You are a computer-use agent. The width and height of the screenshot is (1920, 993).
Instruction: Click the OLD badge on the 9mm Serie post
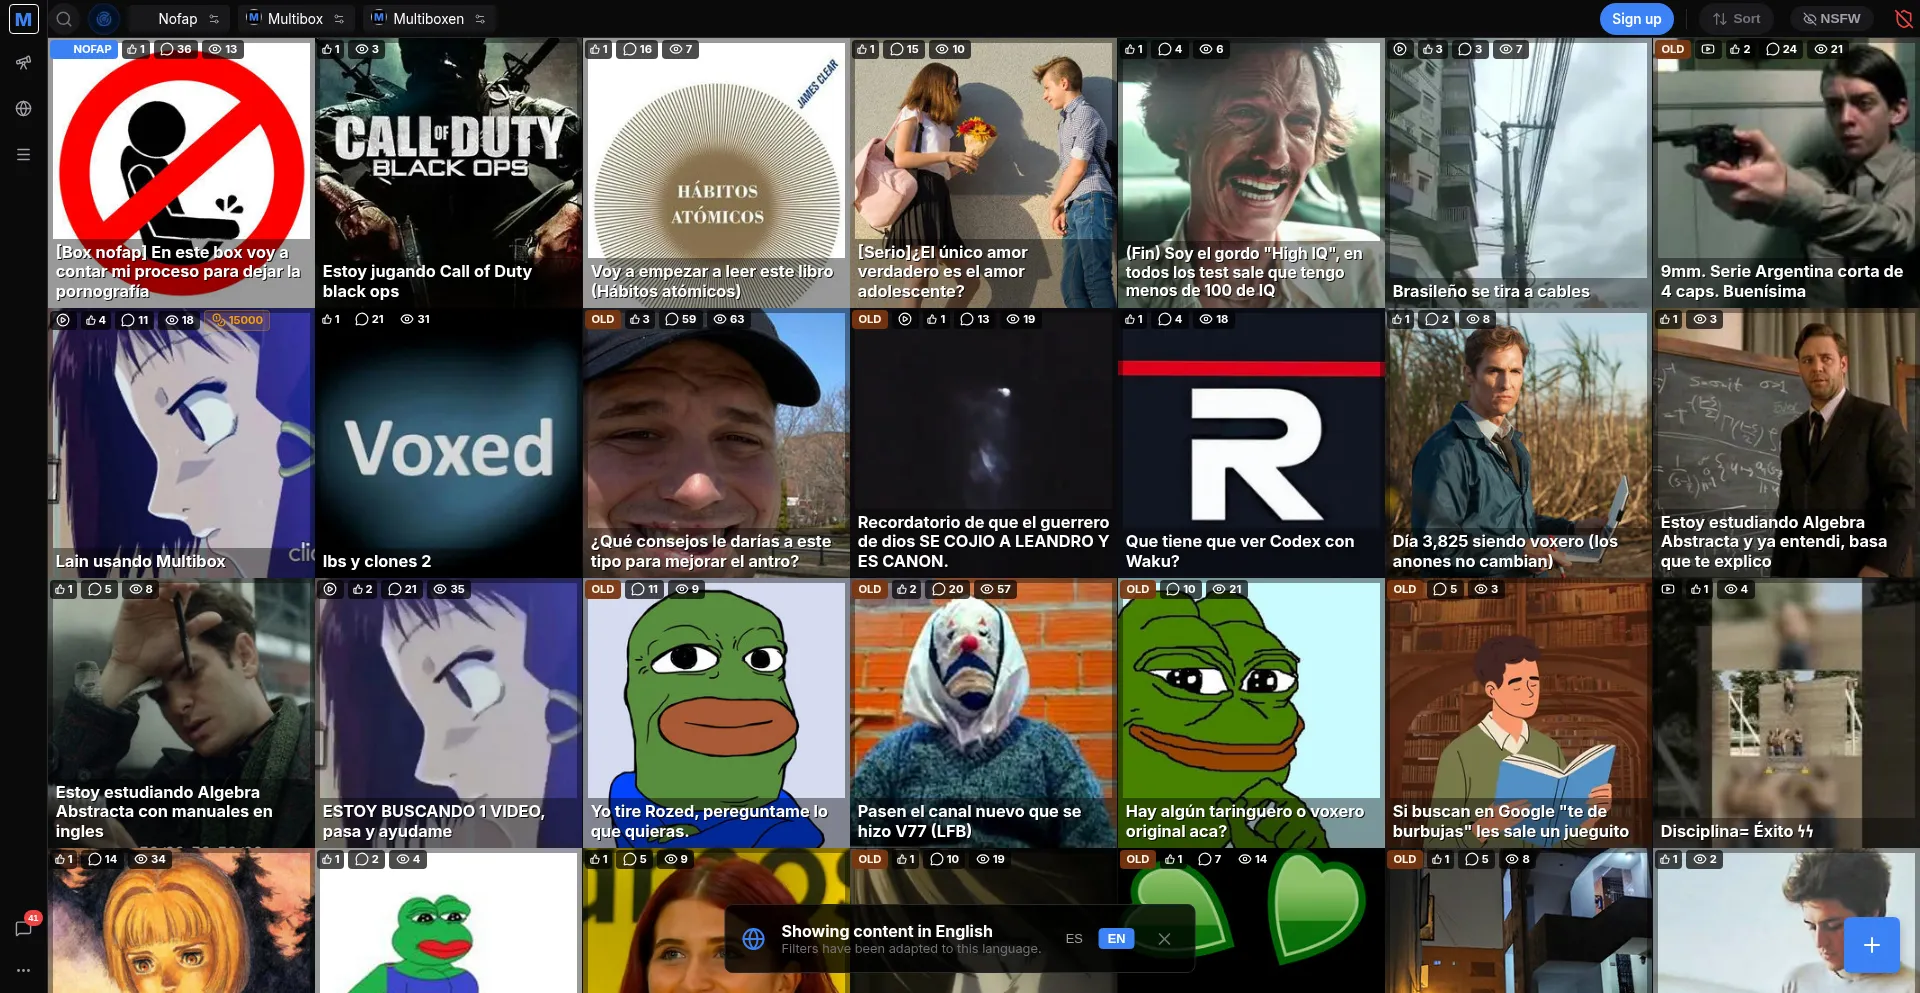click(1673, 49)
